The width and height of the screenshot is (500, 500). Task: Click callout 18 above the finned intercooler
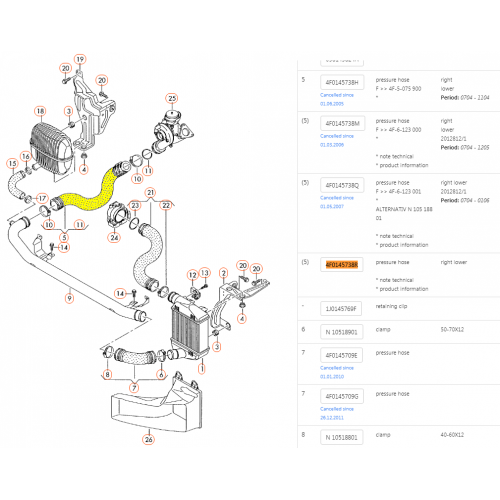[x=40, y=111]
